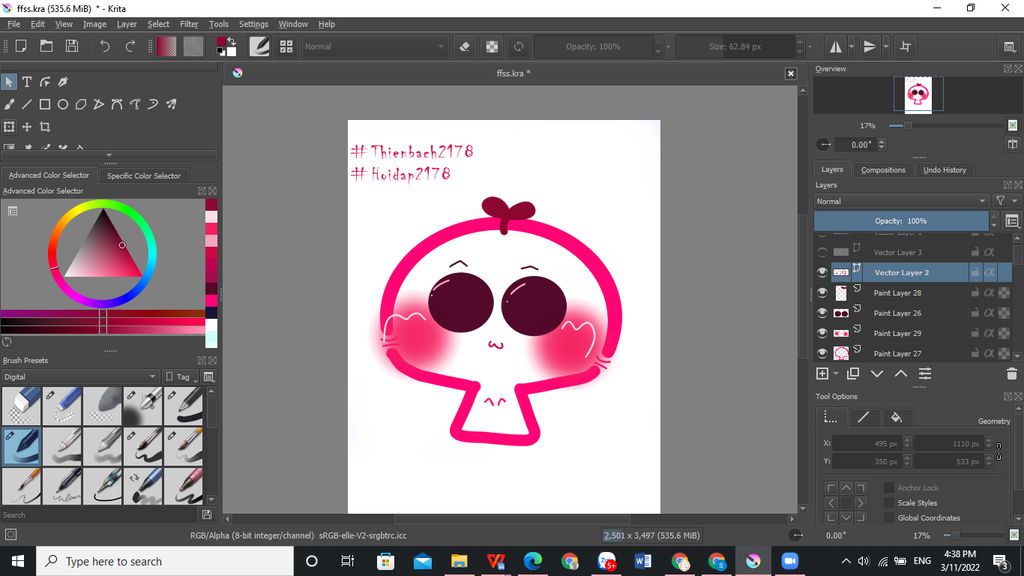Enable Scale Styles checkbox
1024x576 pixels.
tap(889, 503)
